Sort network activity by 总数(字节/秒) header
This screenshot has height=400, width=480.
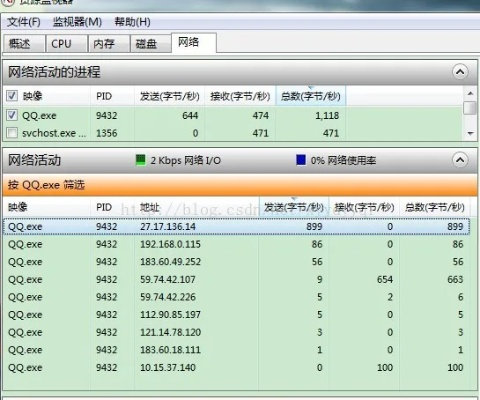click(x=435, y=207)
